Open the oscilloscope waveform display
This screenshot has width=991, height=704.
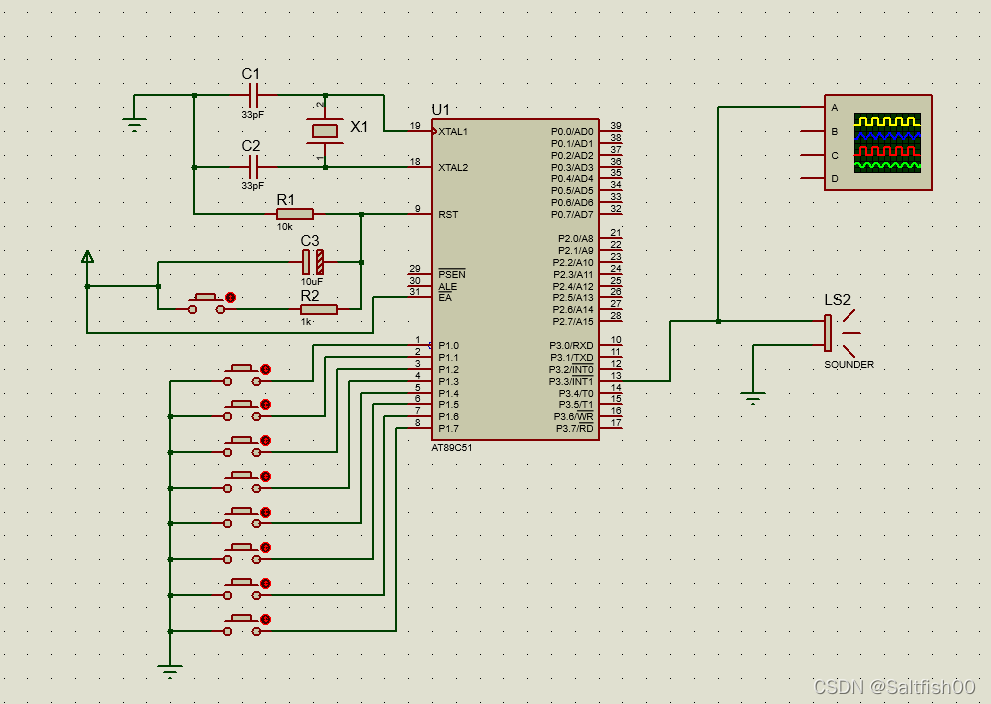coord(887,143)
